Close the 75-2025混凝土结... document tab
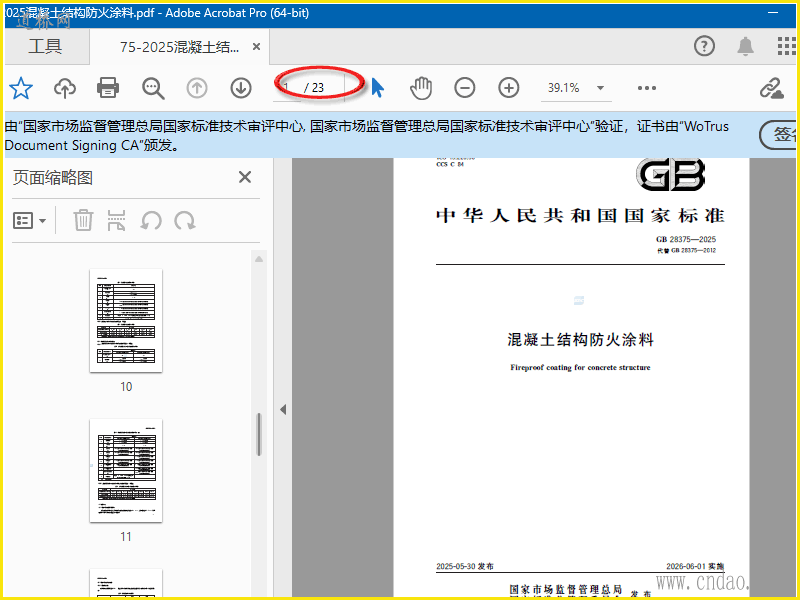 click(257, 47)
